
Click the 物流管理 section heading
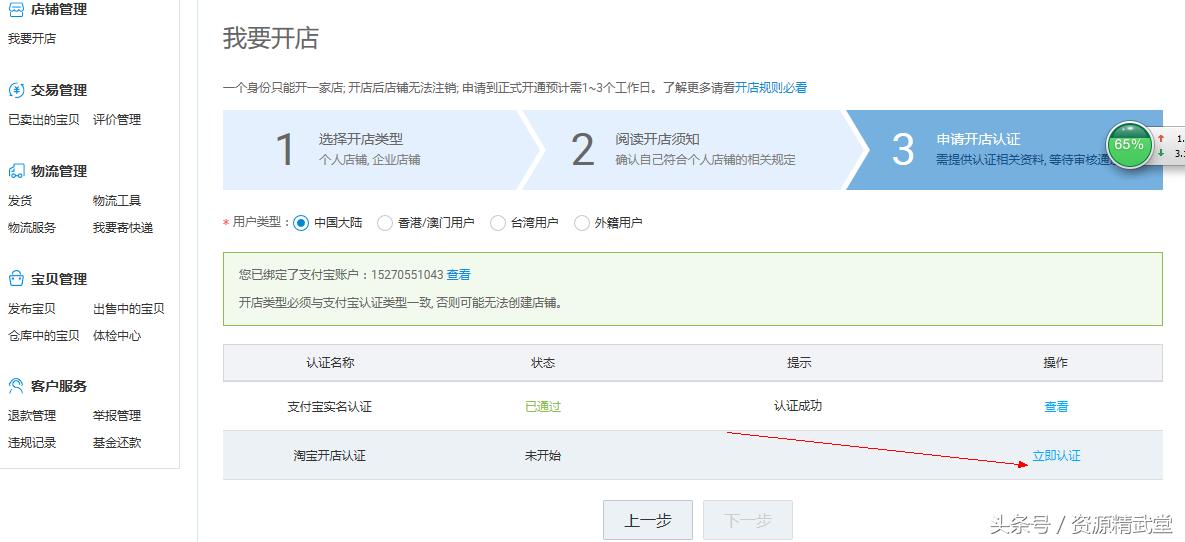click(x=59, y=172)
